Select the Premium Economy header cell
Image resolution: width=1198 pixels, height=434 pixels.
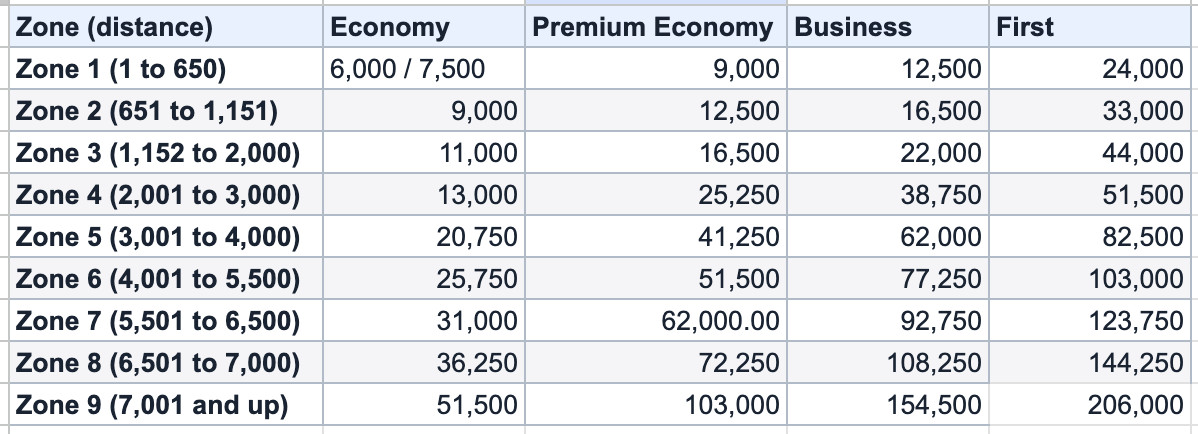click(656, 26)
